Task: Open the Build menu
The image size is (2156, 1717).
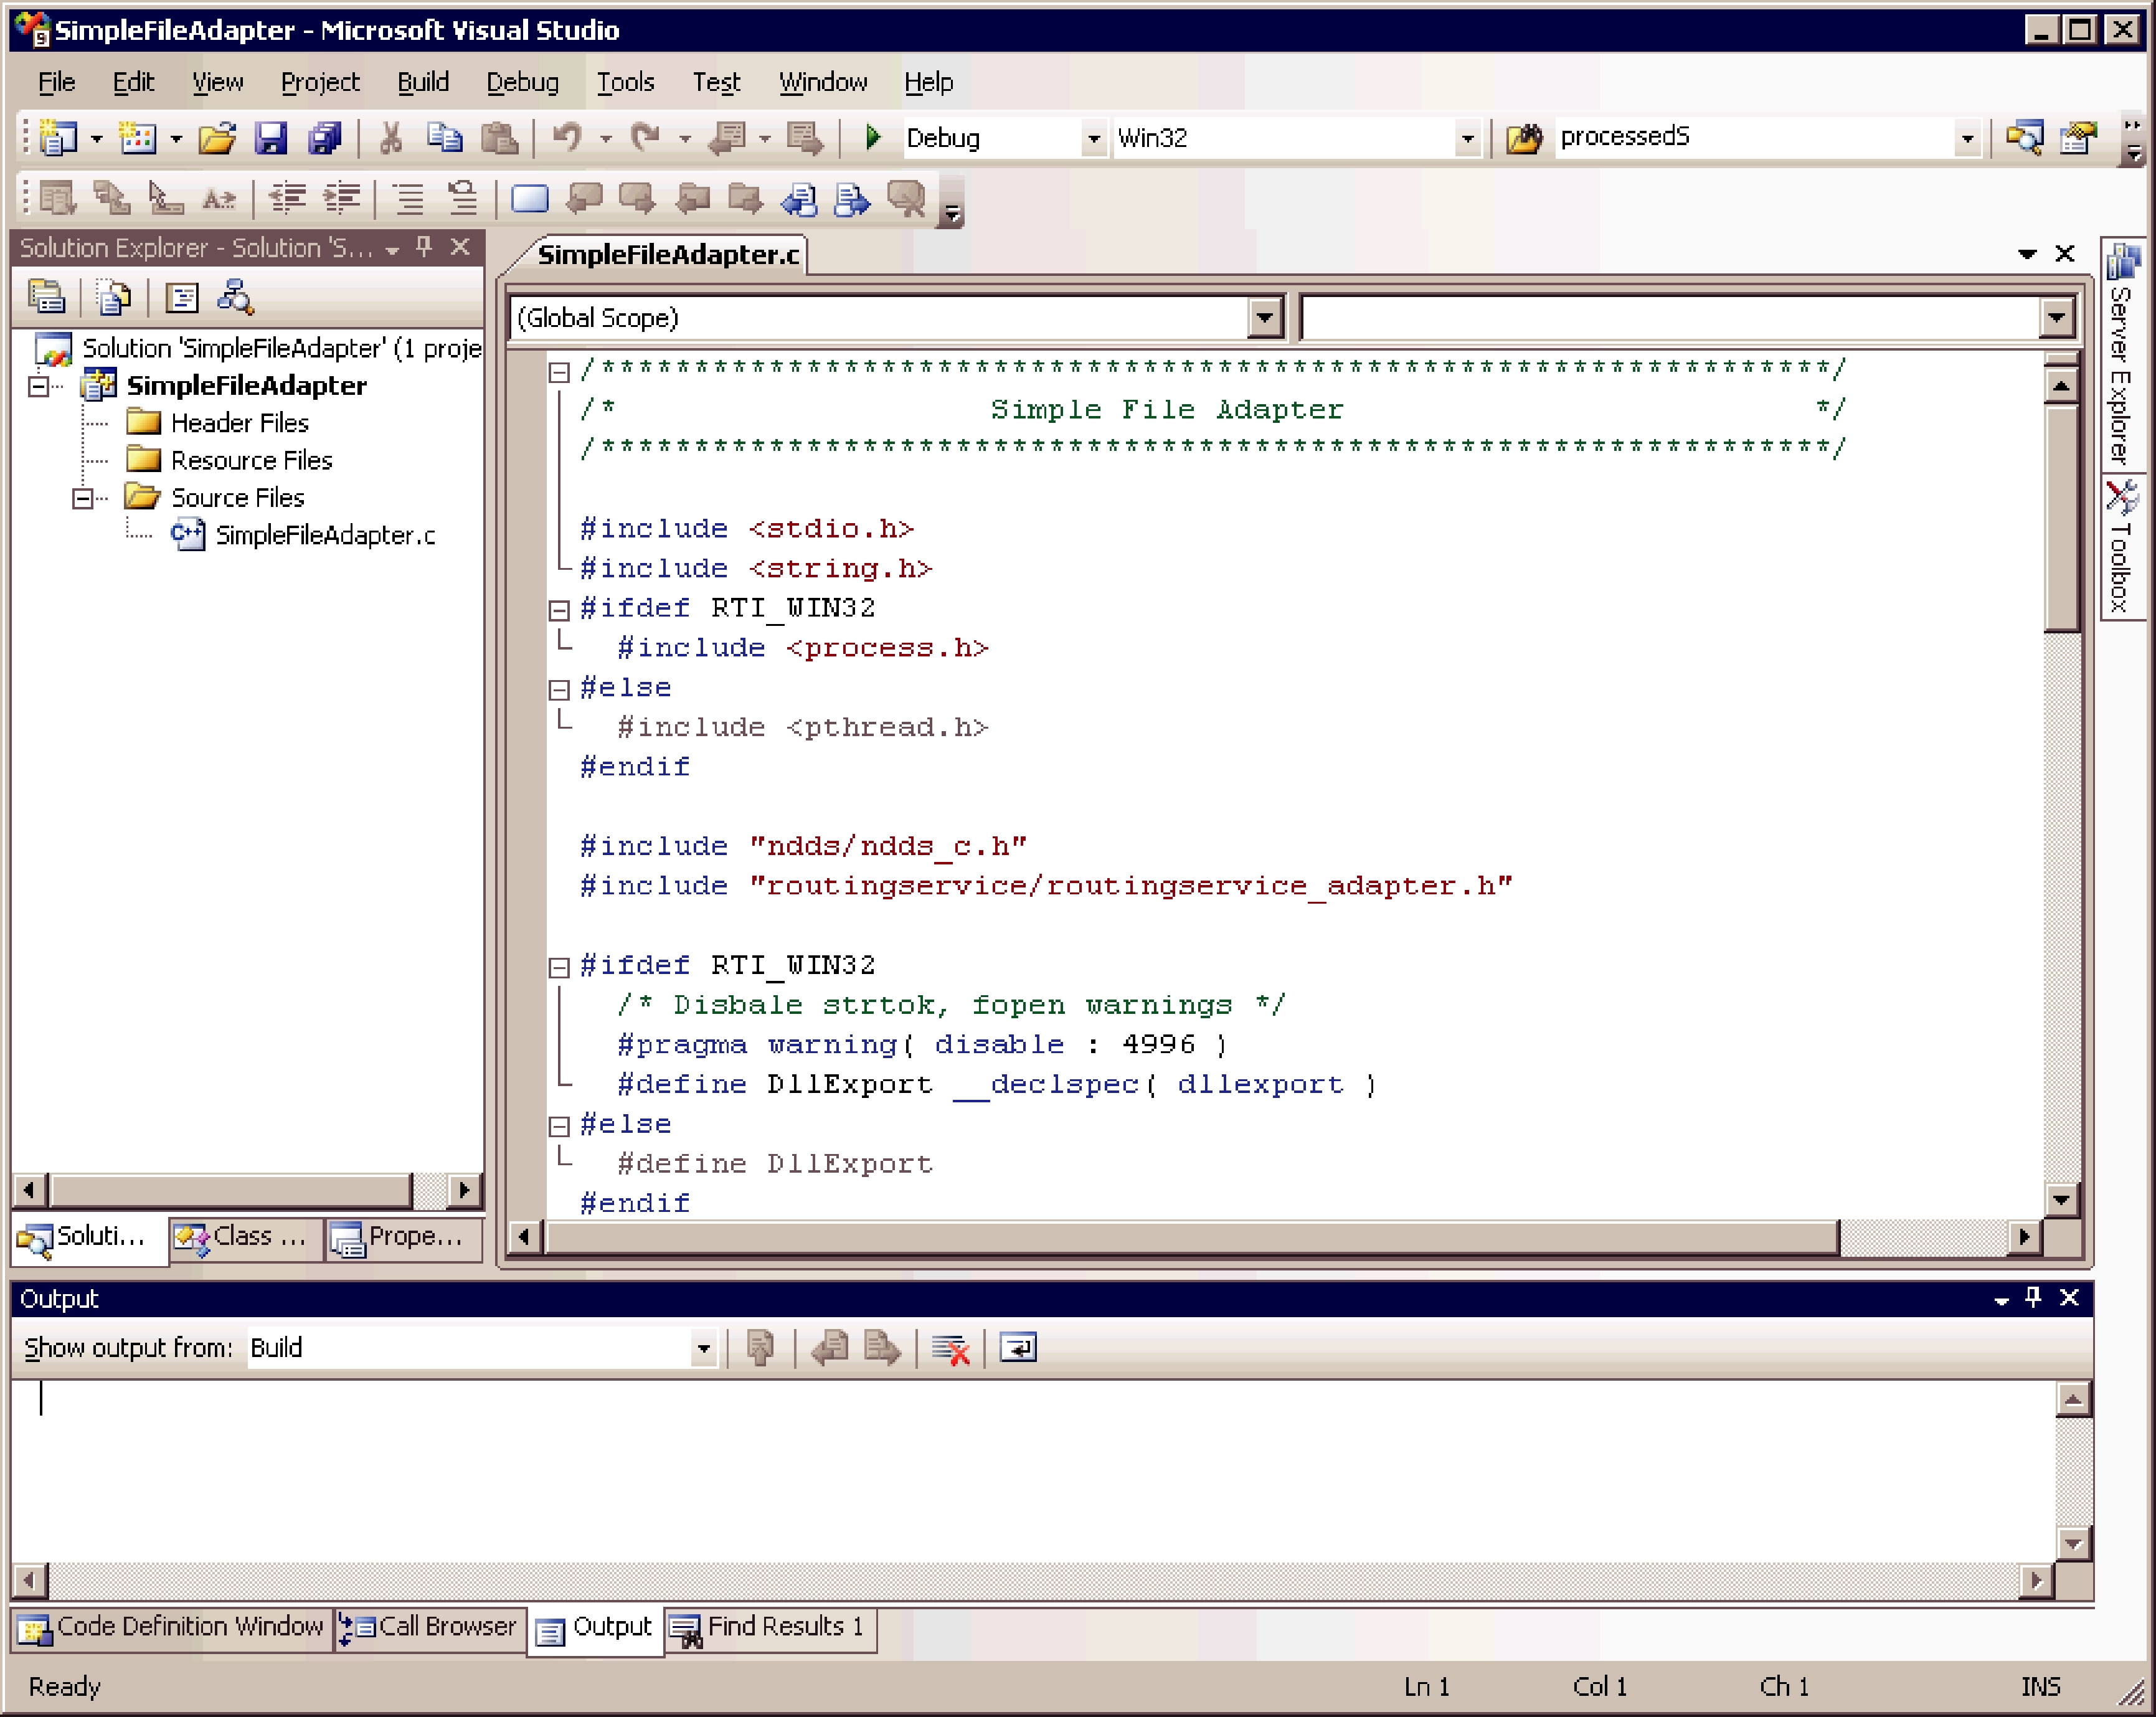Action: [422, 82]
